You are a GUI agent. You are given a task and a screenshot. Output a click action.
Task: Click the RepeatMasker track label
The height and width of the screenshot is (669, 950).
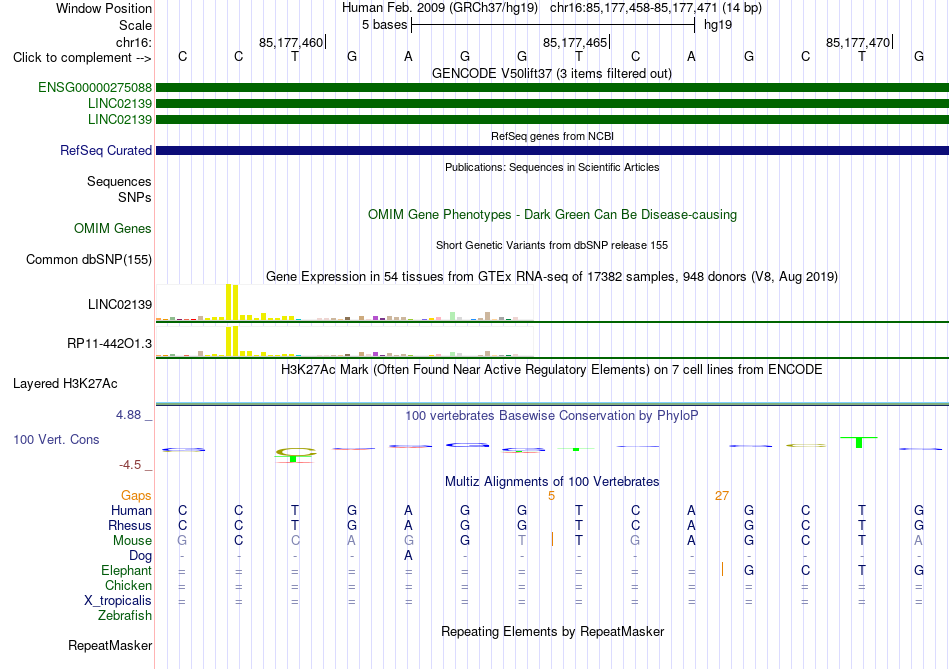point(110,646)
